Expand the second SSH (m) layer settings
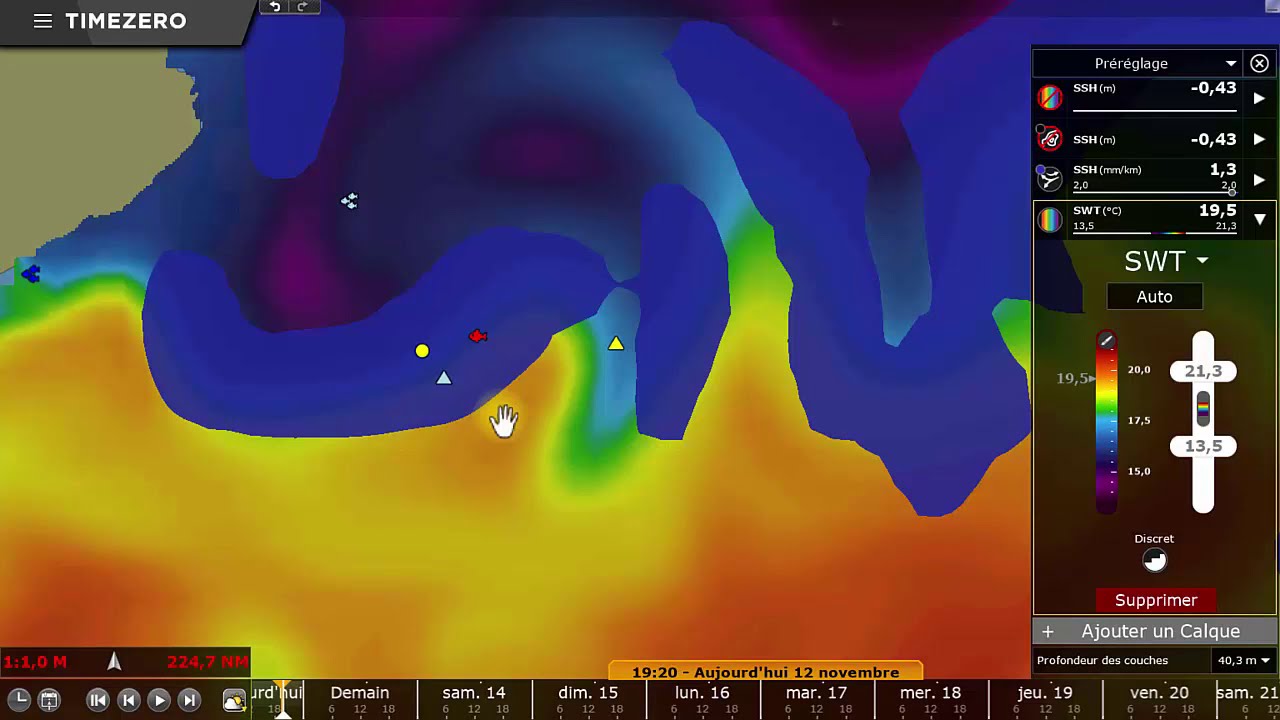Viewport: 1280px width, 720px height. (1259, 139)
